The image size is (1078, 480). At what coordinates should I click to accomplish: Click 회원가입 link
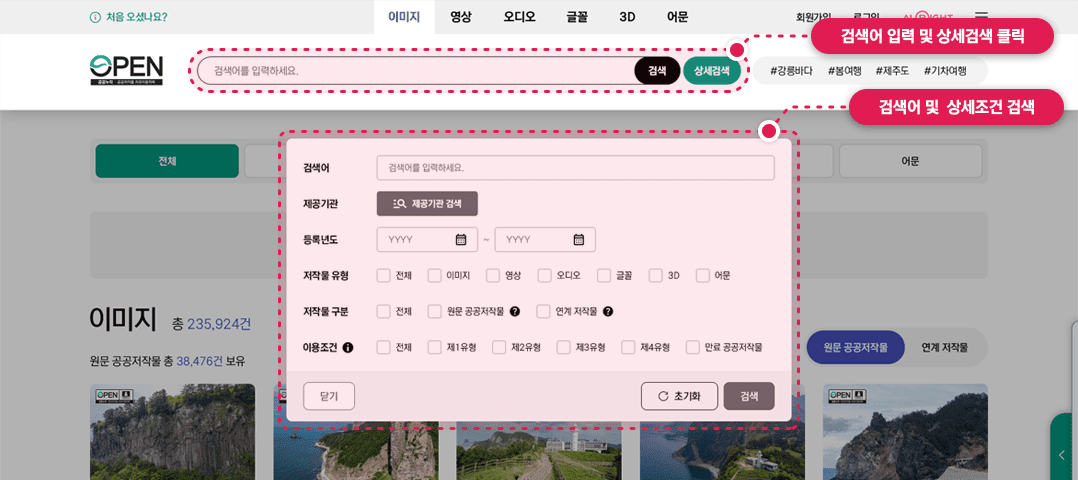[x=813, y=17]
